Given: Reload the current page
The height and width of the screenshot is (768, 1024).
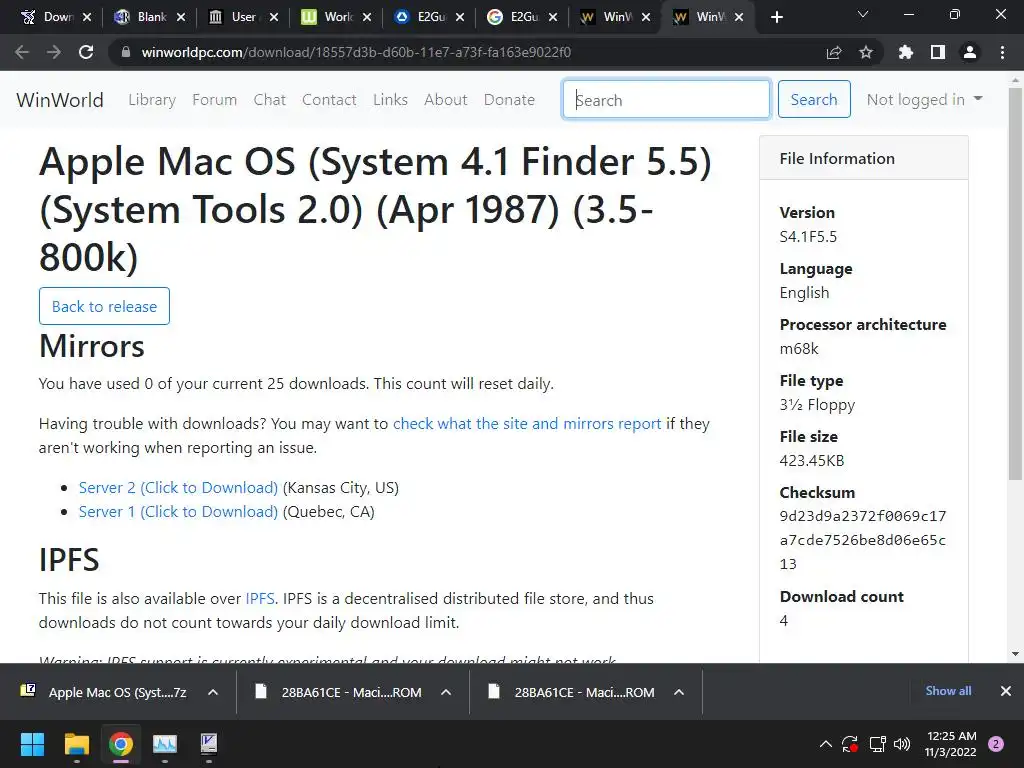Looking at the screenshot, I should 86,52.
